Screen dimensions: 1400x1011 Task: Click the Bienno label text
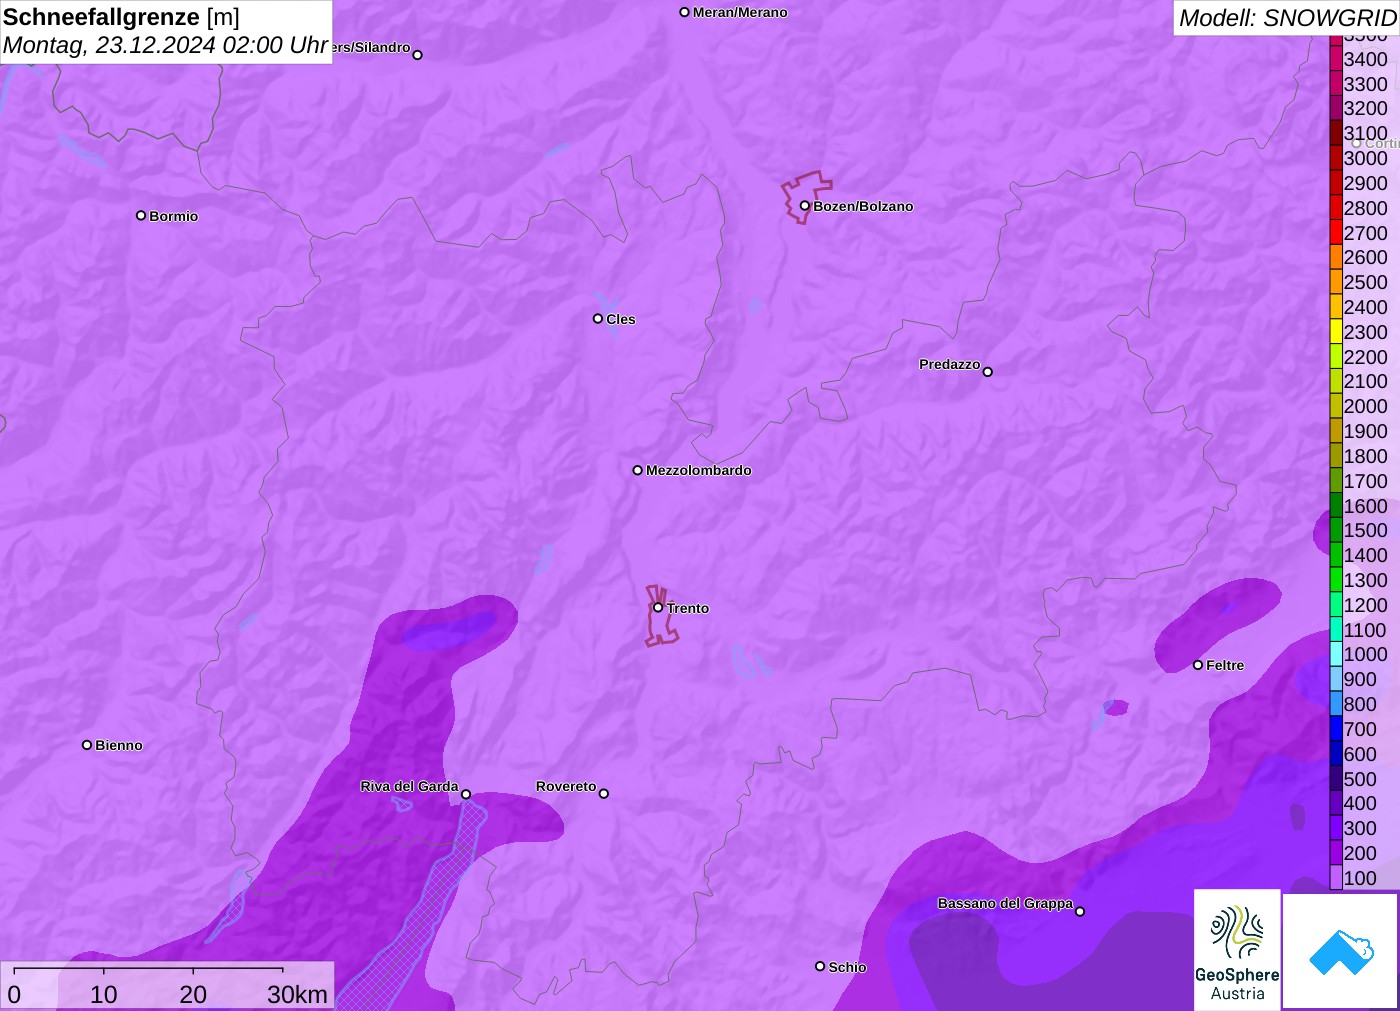coord(119,745)
